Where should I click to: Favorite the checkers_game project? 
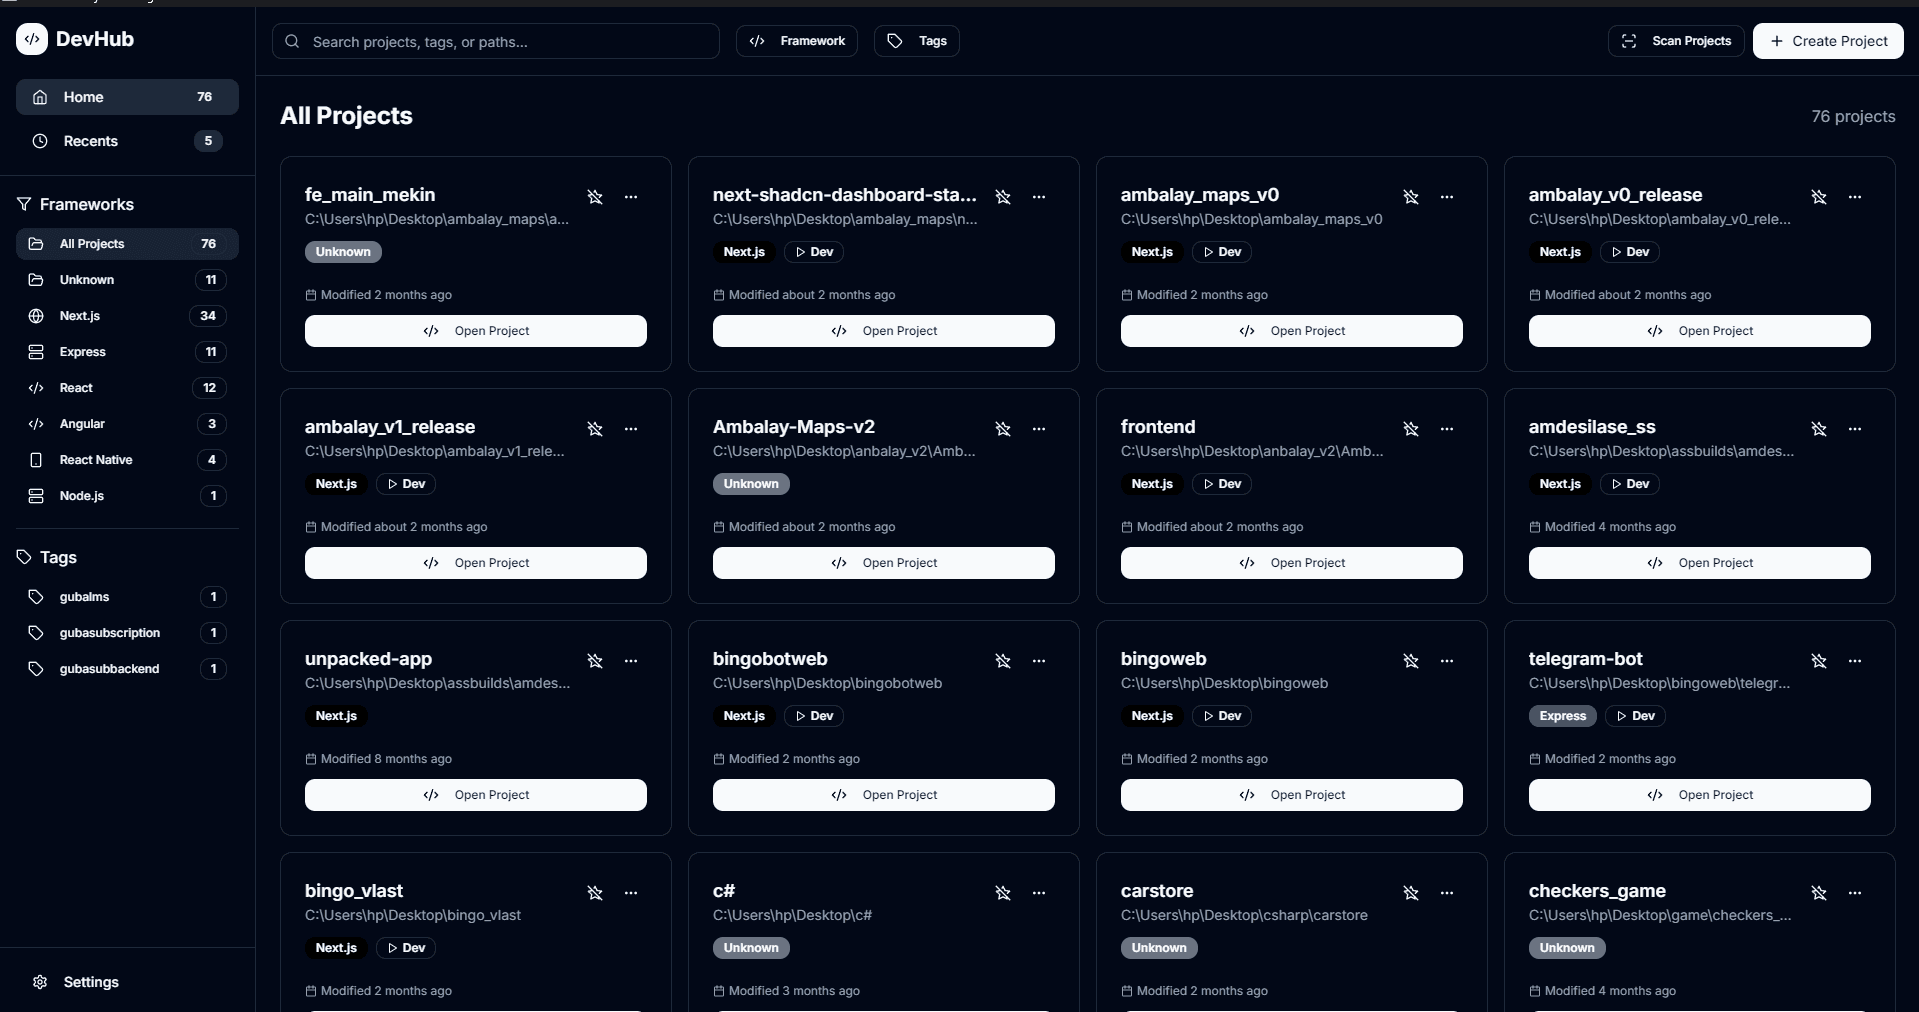tap(1819, 894)
